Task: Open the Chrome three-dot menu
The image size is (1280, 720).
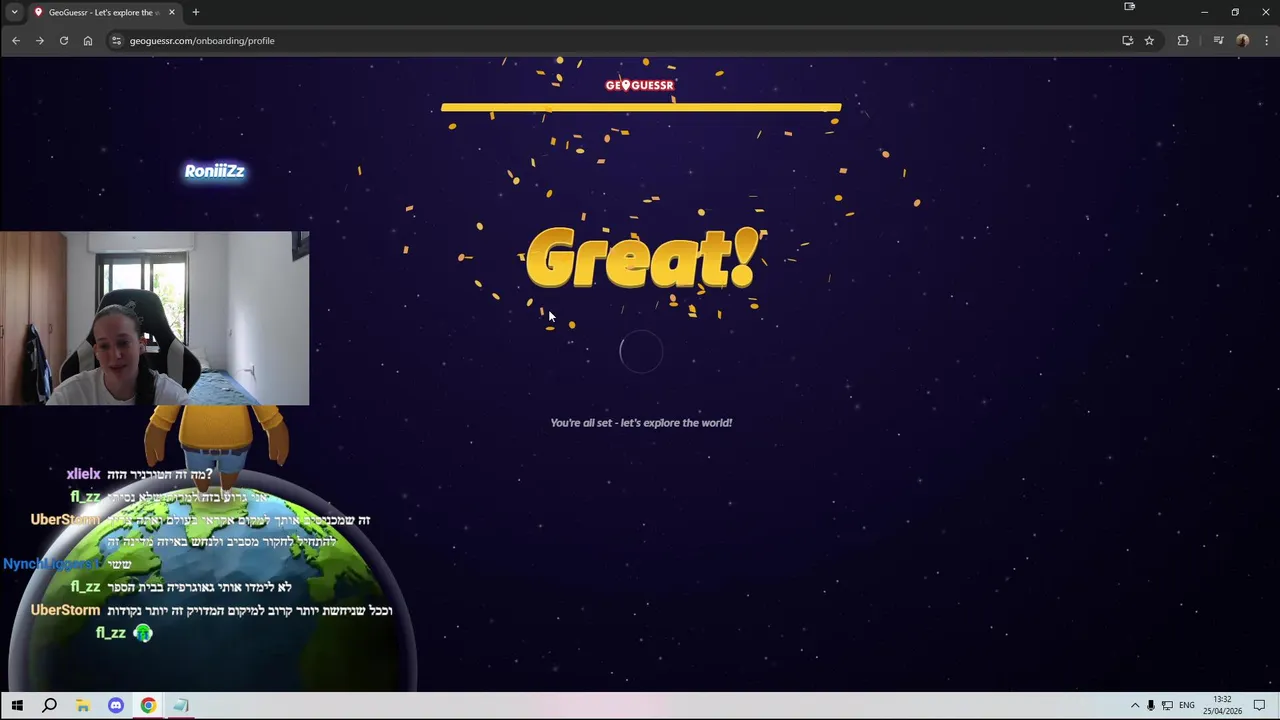Action: pyautogui.click(x=1266, y=41)
